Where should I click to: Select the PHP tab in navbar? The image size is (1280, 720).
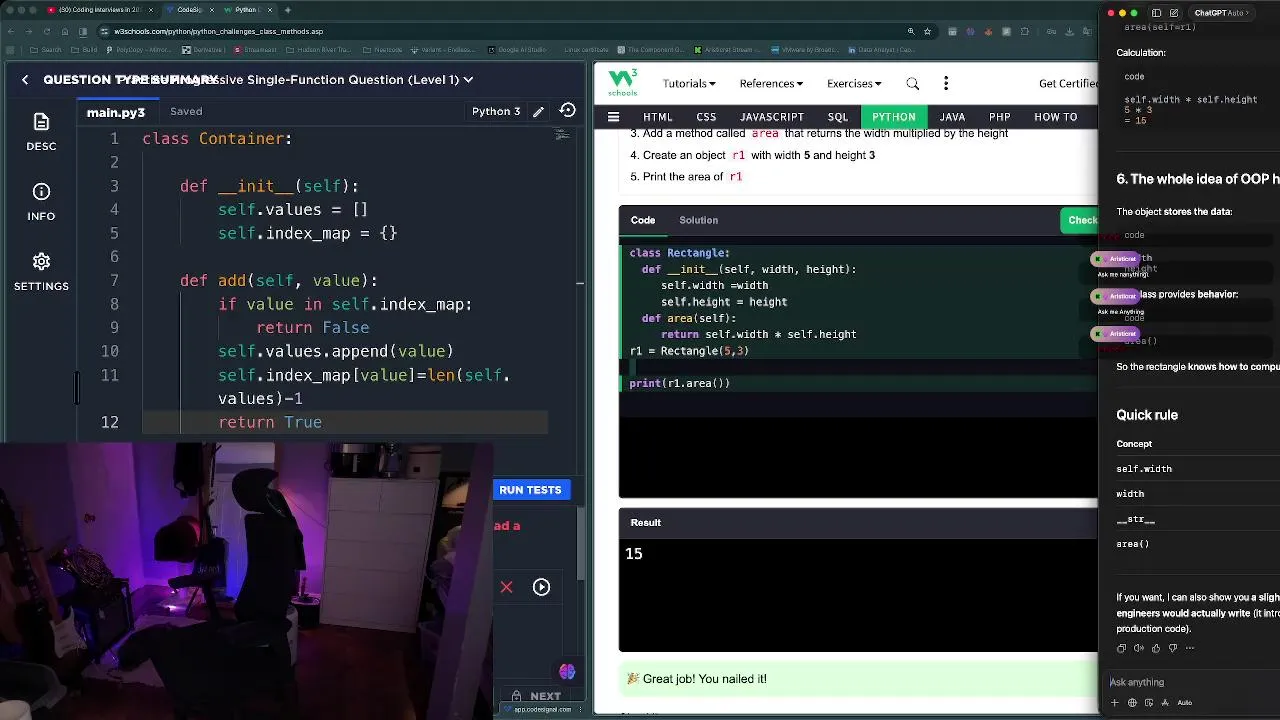point(999,117)
